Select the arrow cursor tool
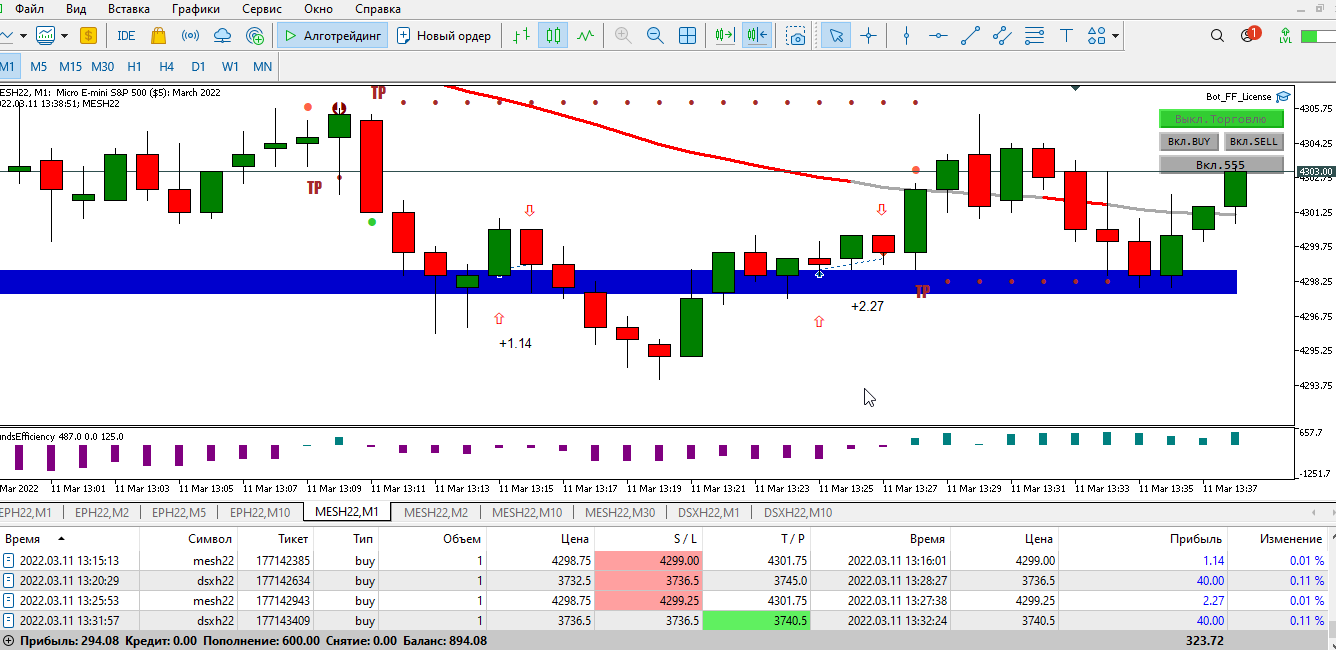This screenshot has height=650, width=1336. coord(836,36)
